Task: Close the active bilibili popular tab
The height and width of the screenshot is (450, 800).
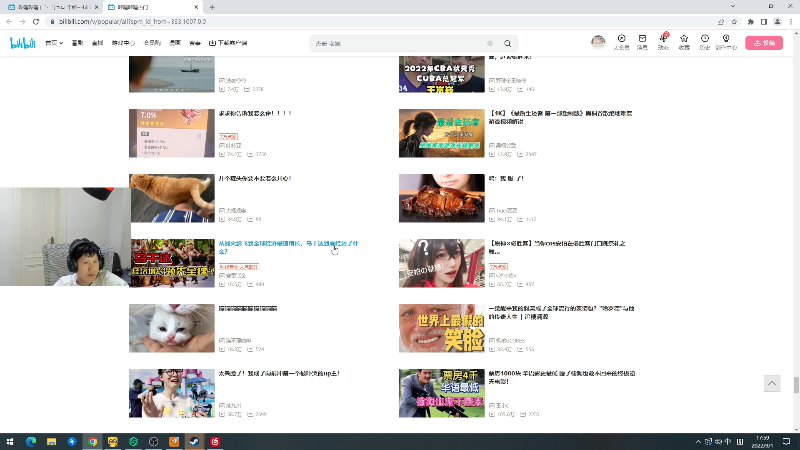Action: 196,7
